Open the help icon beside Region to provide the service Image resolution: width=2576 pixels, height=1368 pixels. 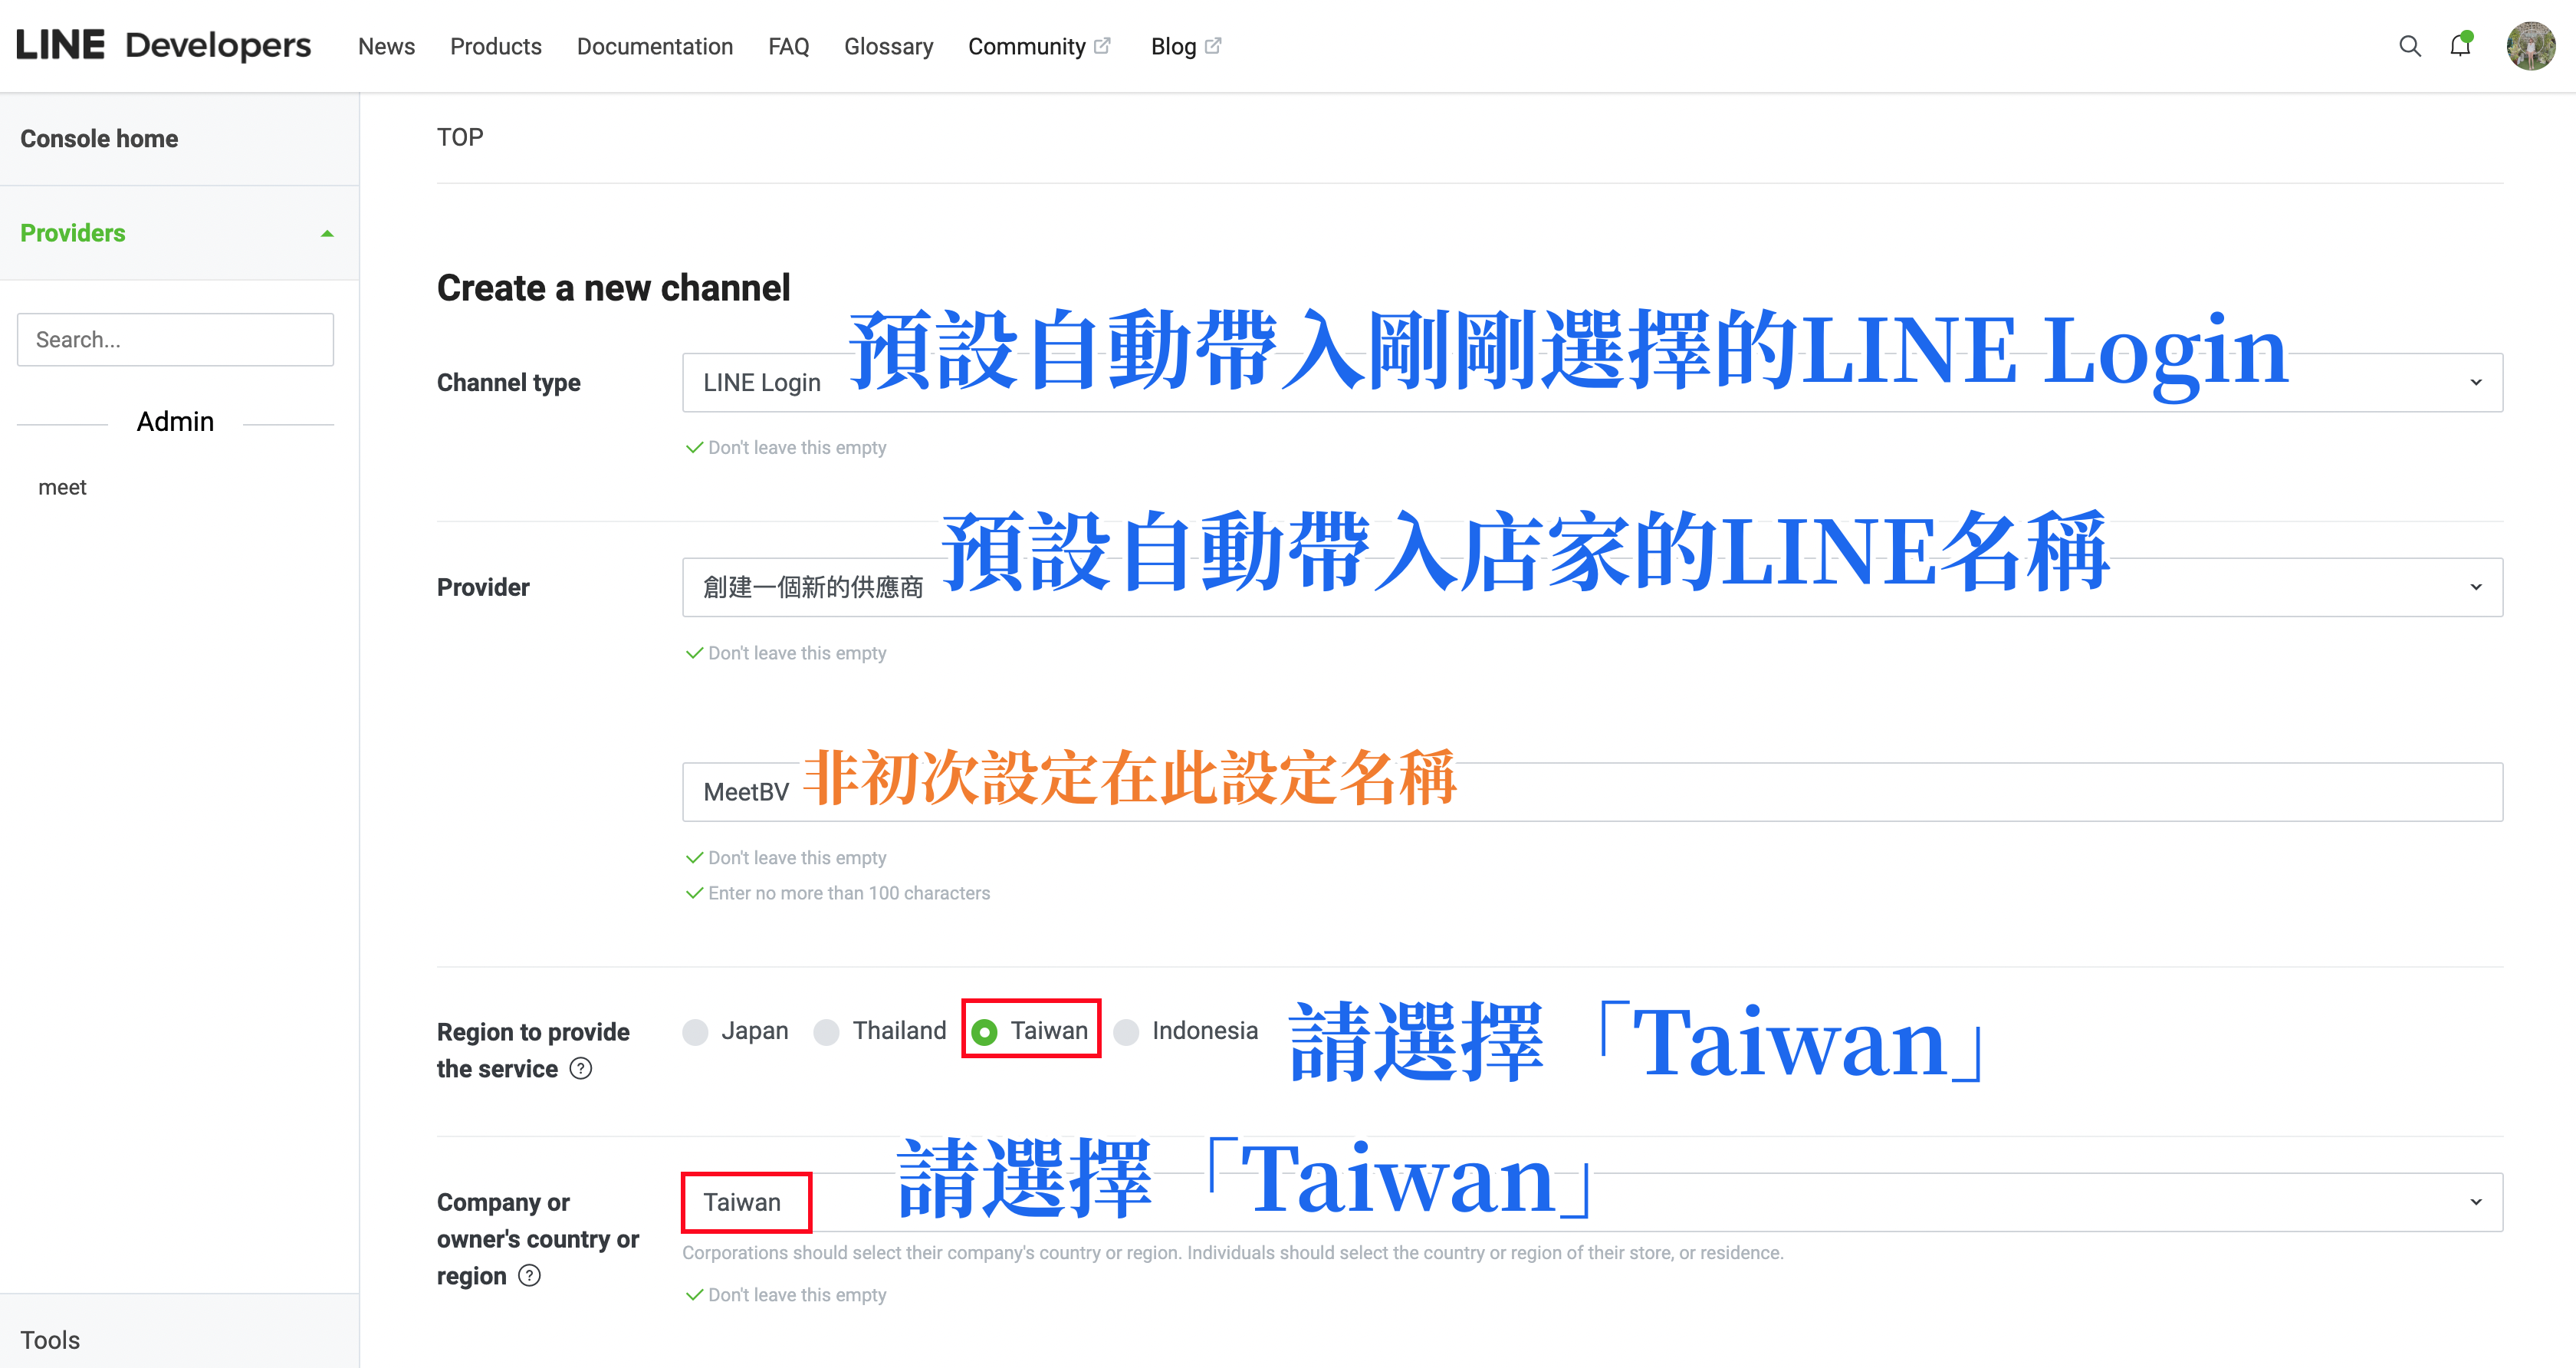(581, 1068)
